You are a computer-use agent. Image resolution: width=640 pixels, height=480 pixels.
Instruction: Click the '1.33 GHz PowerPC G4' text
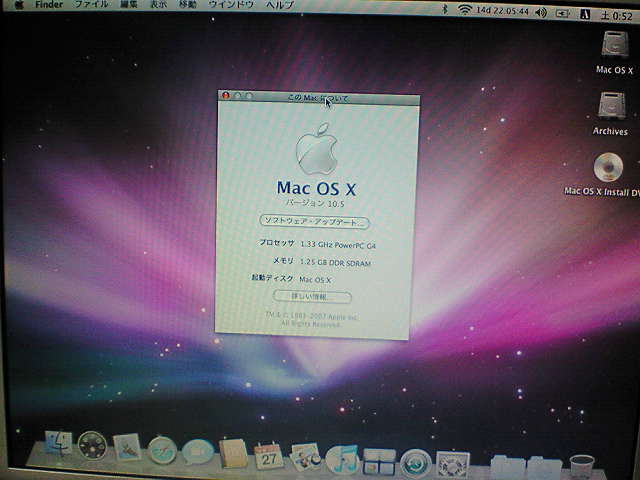pos(338,245)
